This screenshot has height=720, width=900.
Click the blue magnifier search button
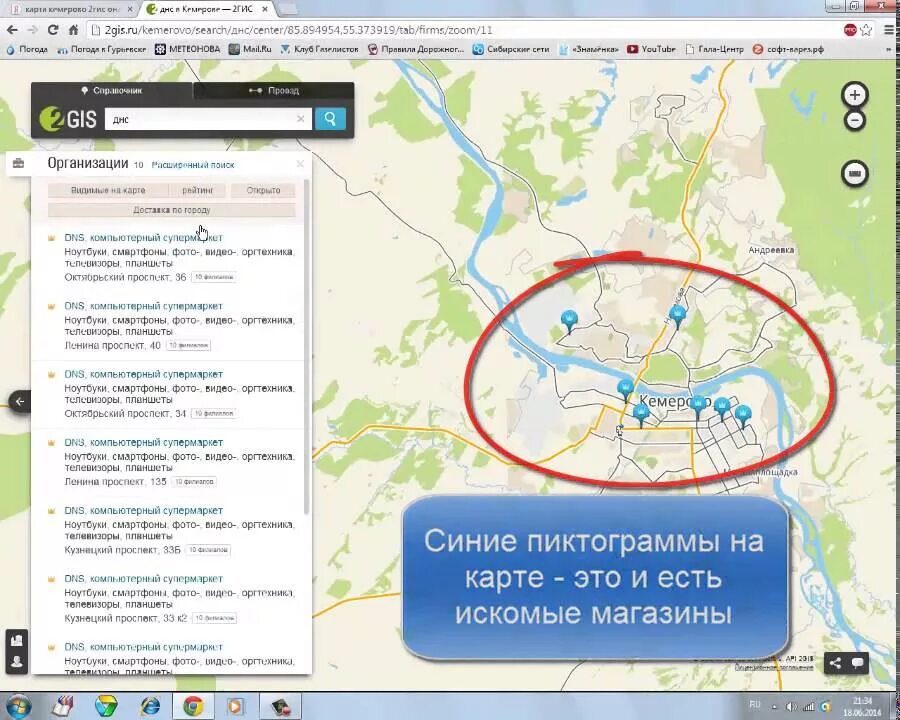[330, 119]
